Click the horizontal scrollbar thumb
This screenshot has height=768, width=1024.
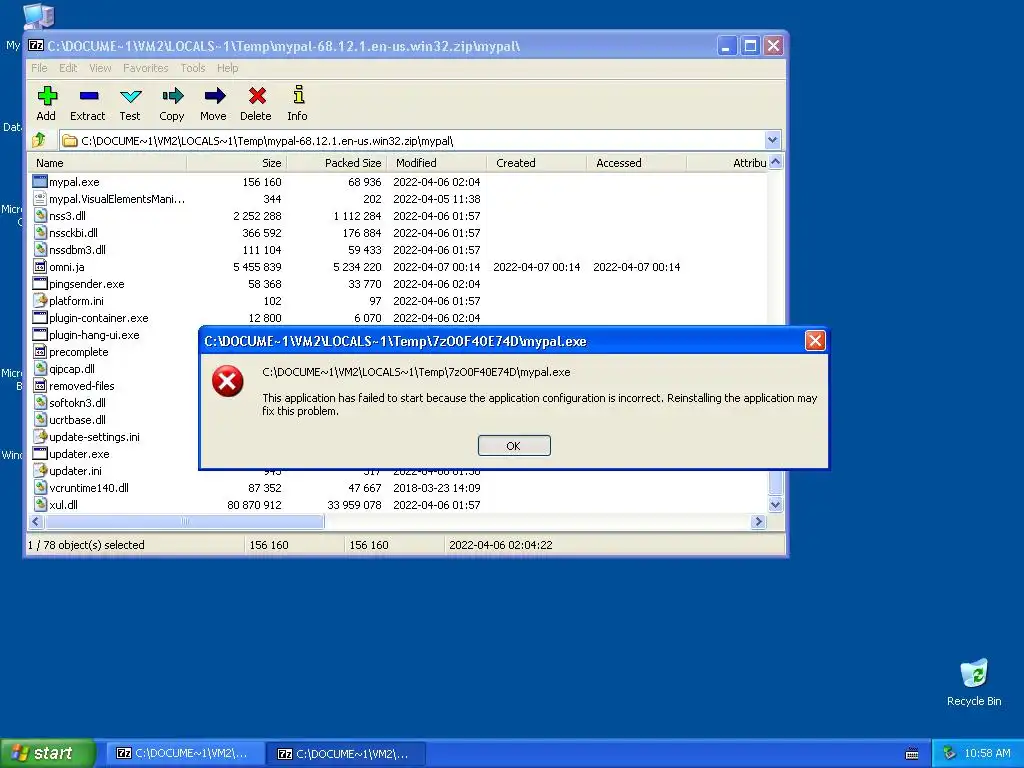(x=184, y=521)
